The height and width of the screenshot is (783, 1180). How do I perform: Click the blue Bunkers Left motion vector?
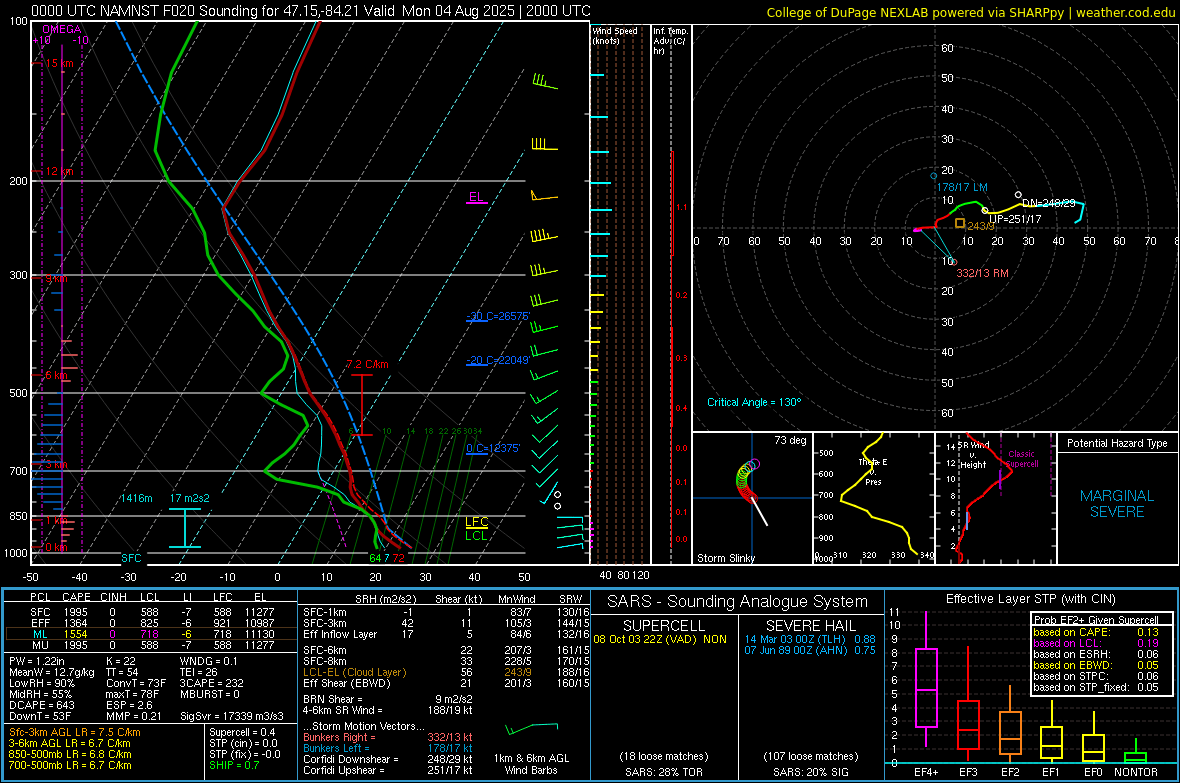pos(388,748)
